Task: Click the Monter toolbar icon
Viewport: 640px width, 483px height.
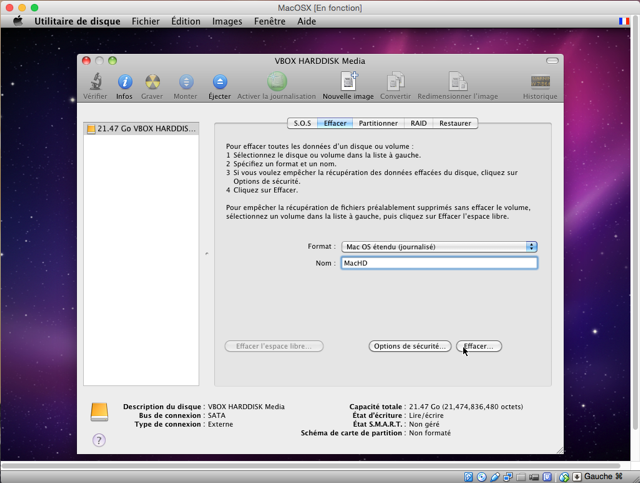Action: pos(186,82)
